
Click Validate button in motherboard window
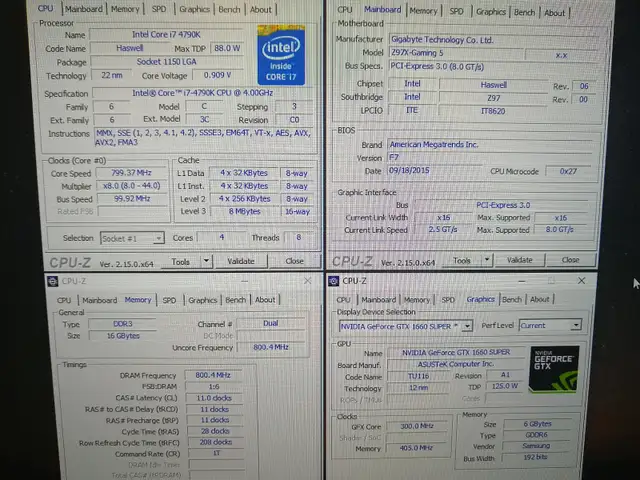point(520,260)
